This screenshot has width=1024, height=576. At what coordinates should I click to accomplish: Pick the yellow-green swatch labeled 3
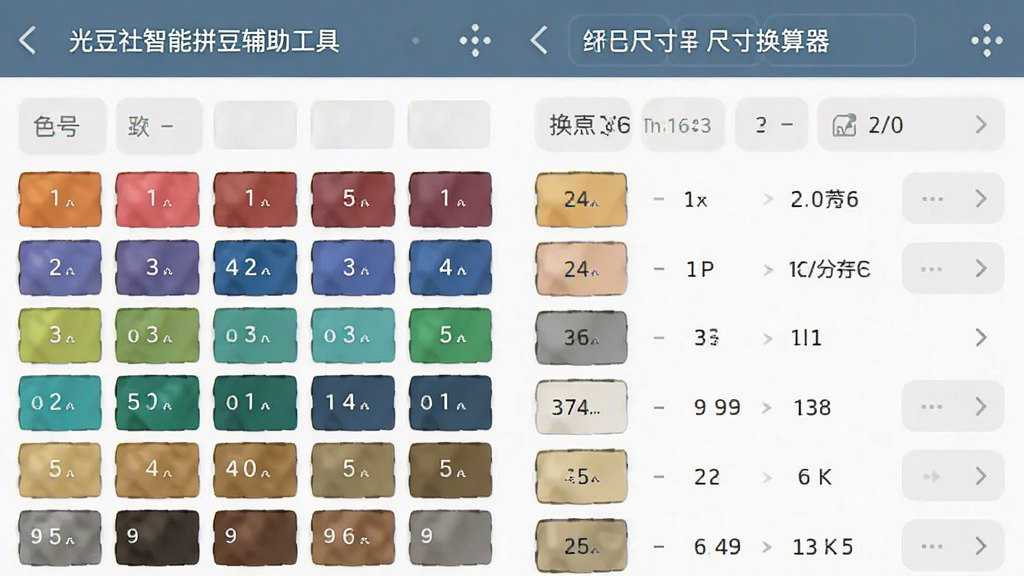click(x=60, y=335)
